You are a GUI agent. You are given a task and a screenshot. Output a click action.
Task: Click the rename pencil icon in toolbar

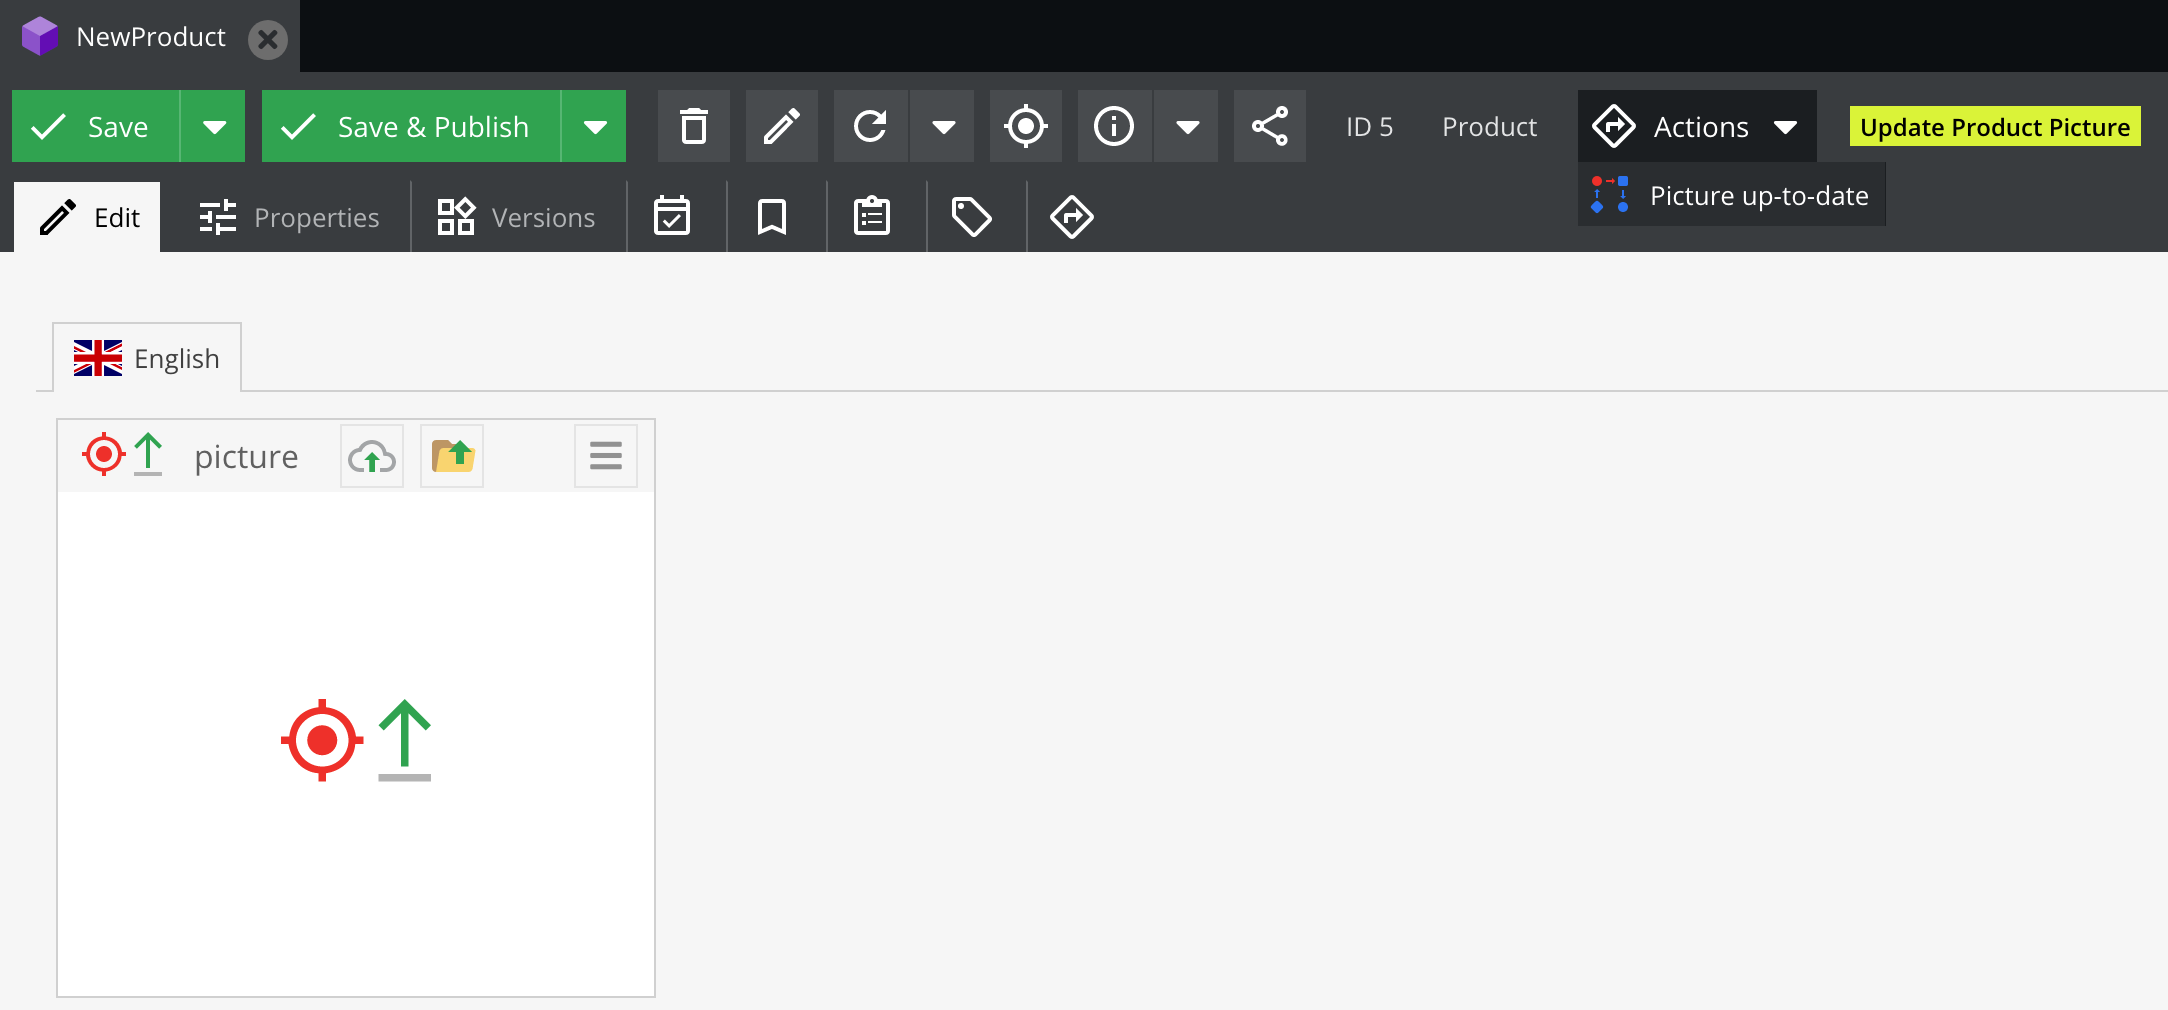click(781, 127)
